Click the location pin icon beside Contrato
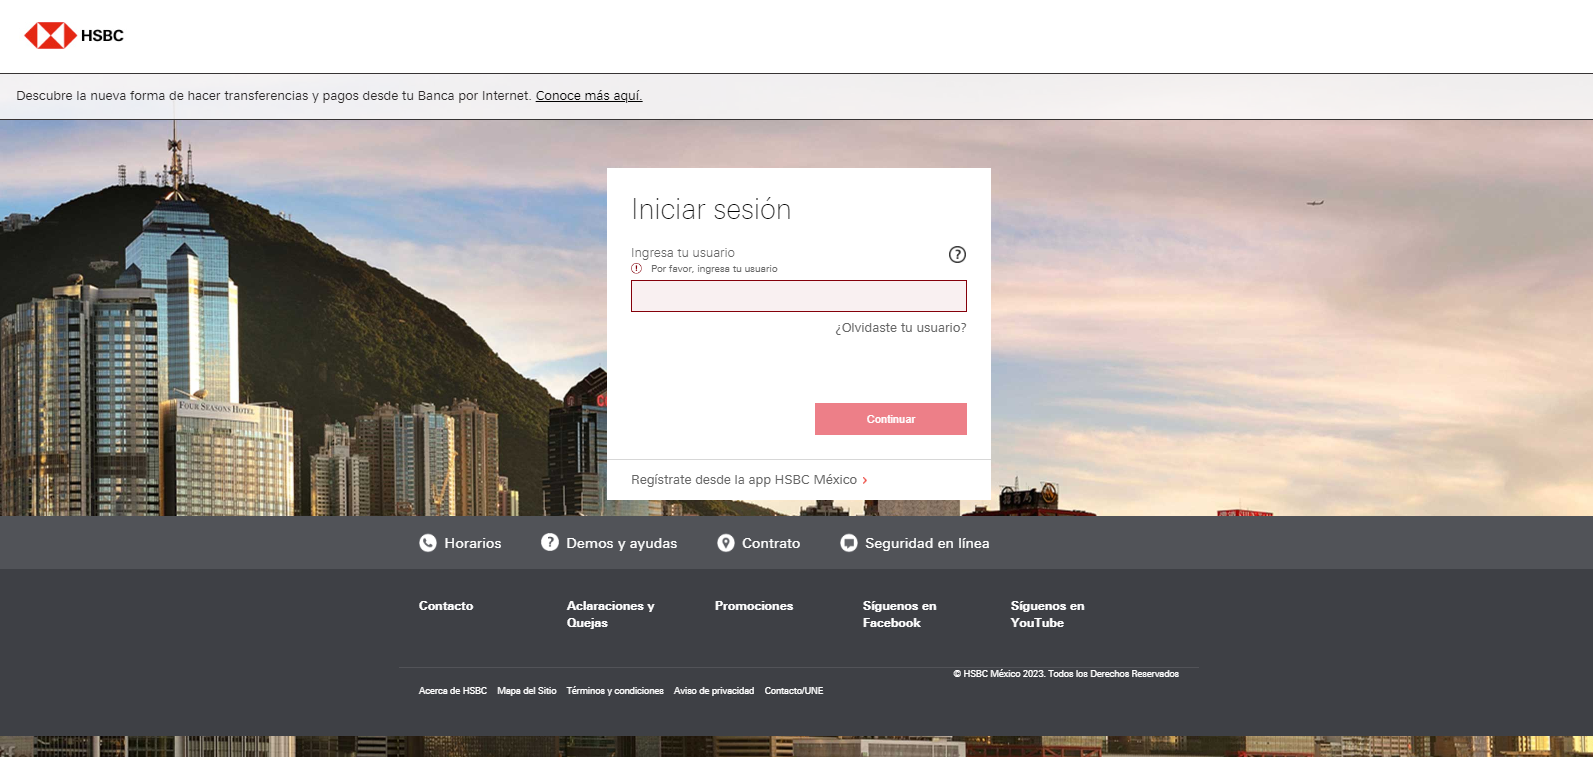 click(x=726, y=543)
